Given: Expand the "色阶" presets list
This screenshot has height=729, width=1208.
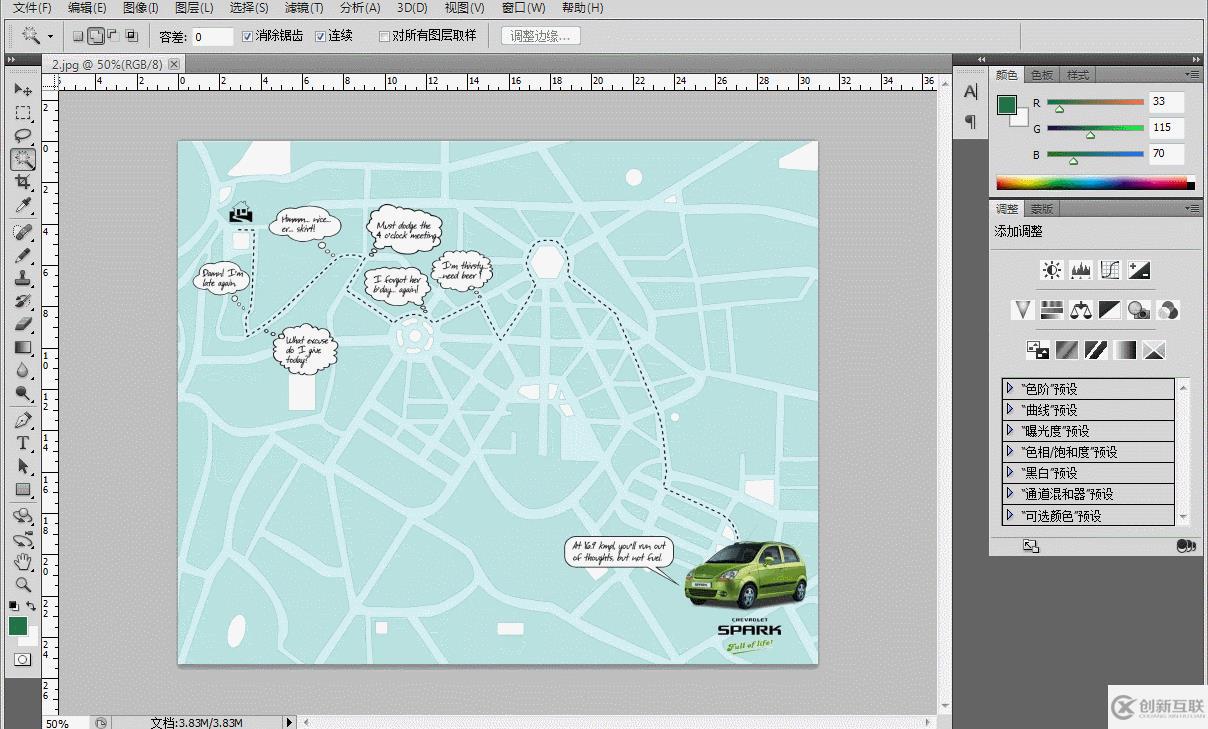Looking at the screenshot, I should coord(1011,388).
